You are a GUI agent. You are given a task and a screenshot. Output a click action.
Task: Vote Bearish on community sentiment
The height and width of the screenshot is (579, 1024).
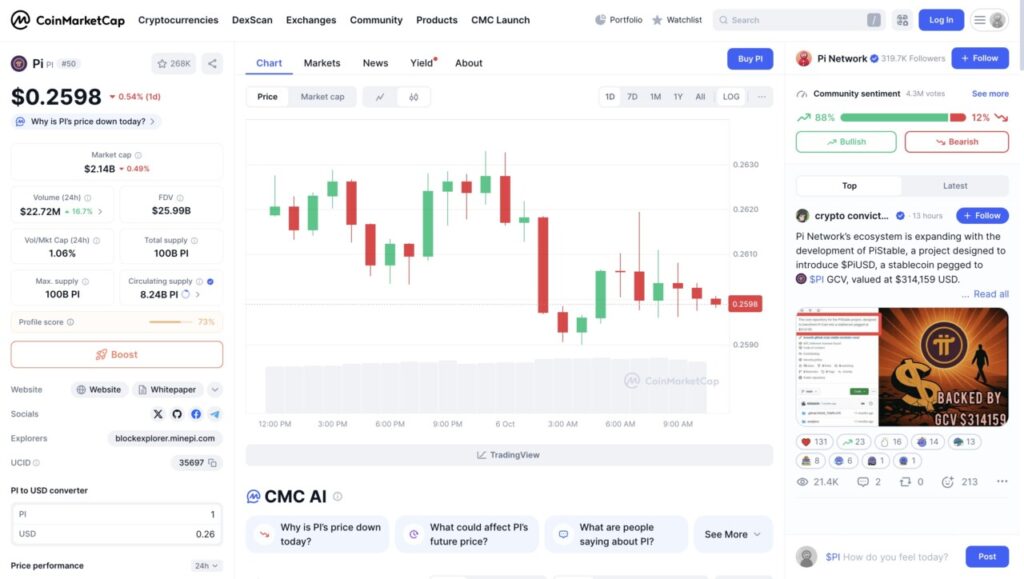pyautogui.click(x=956, y=142)
